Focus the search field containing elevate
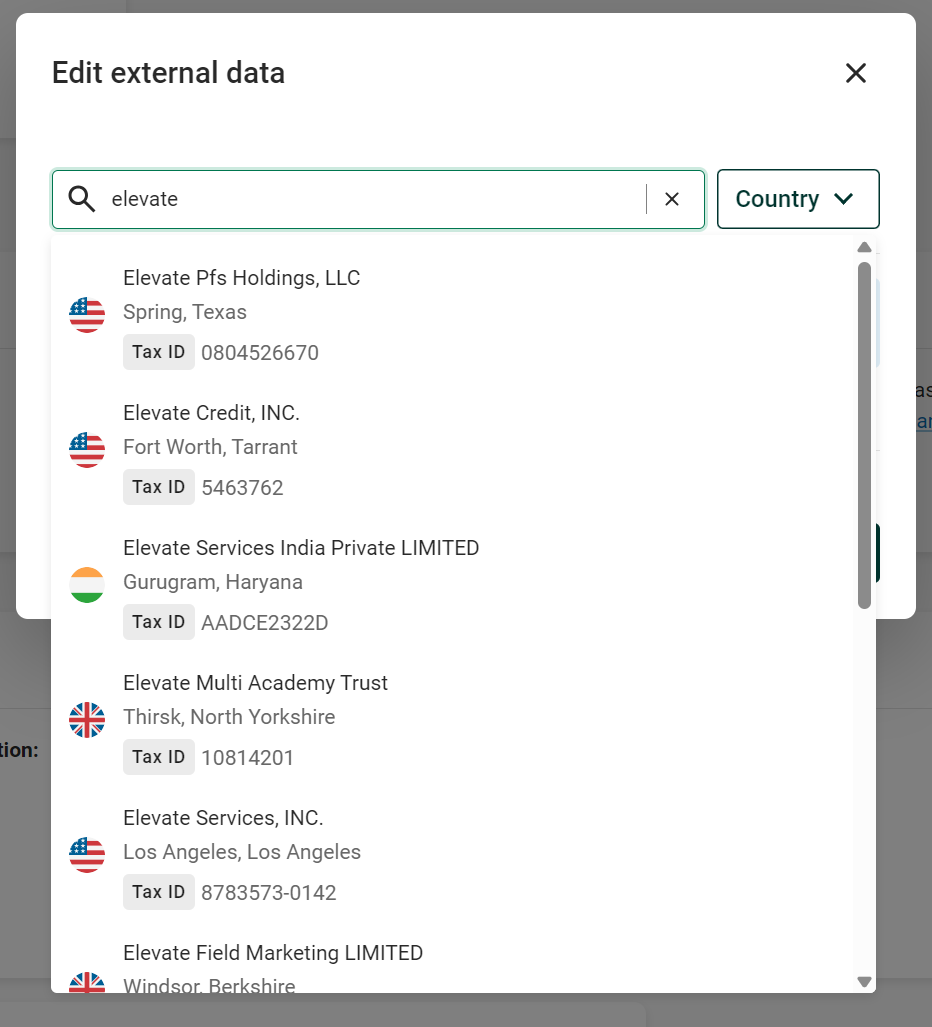This screenshot has width=932, height=1027. point(377,199)
